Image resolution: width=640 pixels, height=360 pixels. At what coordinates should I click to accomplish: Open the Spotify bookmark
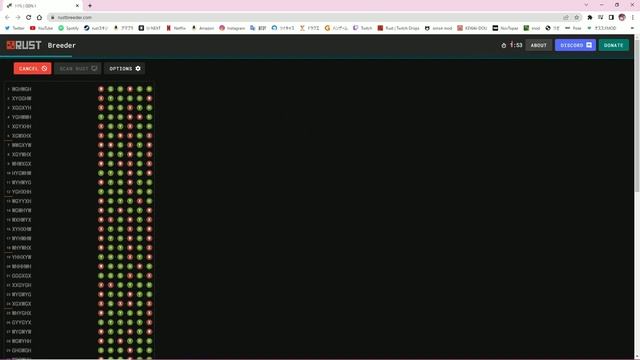69,28
